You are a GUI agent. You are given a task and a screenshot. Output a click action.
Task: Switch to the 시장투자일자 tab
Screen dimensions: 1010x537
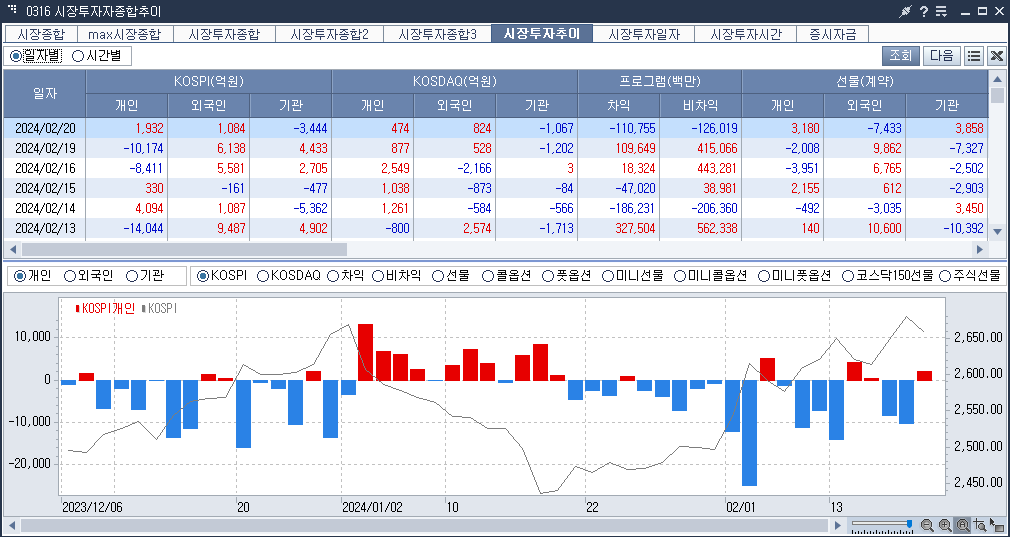[644, 34]
